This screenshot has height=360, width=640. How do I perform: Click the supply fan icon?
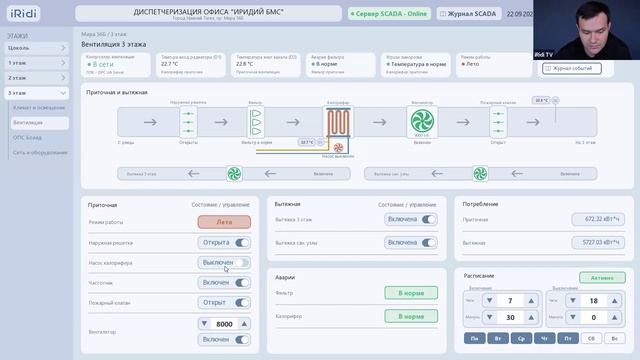click(x=422, y=122)
